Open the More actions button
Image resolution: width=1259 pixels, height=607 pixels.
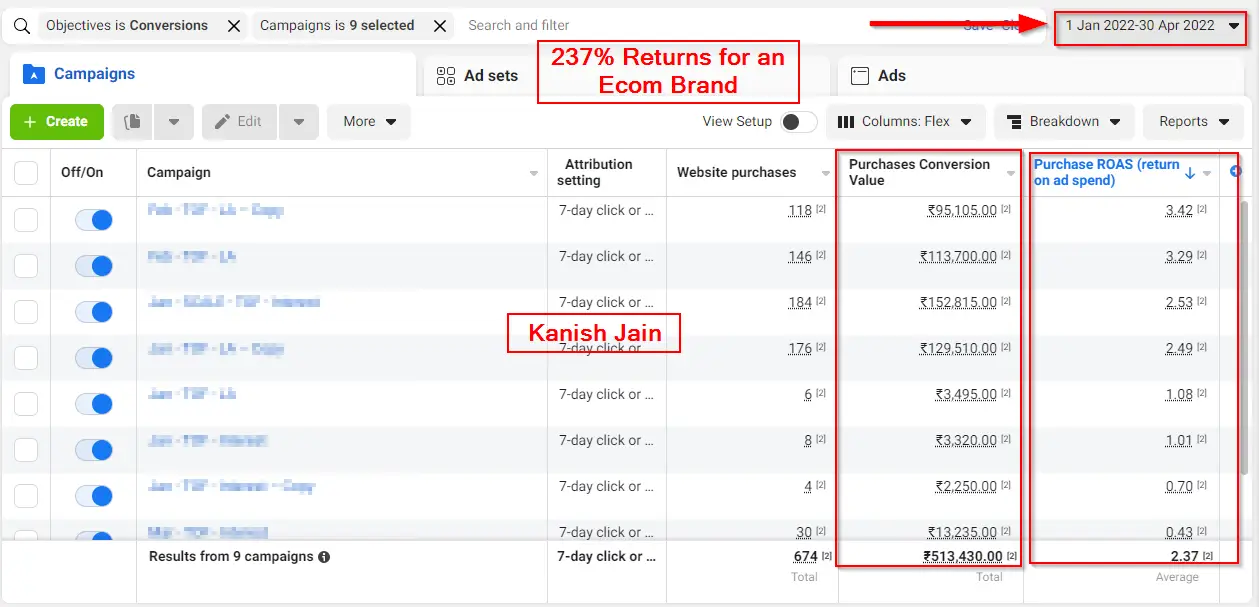tap(369, 122)
